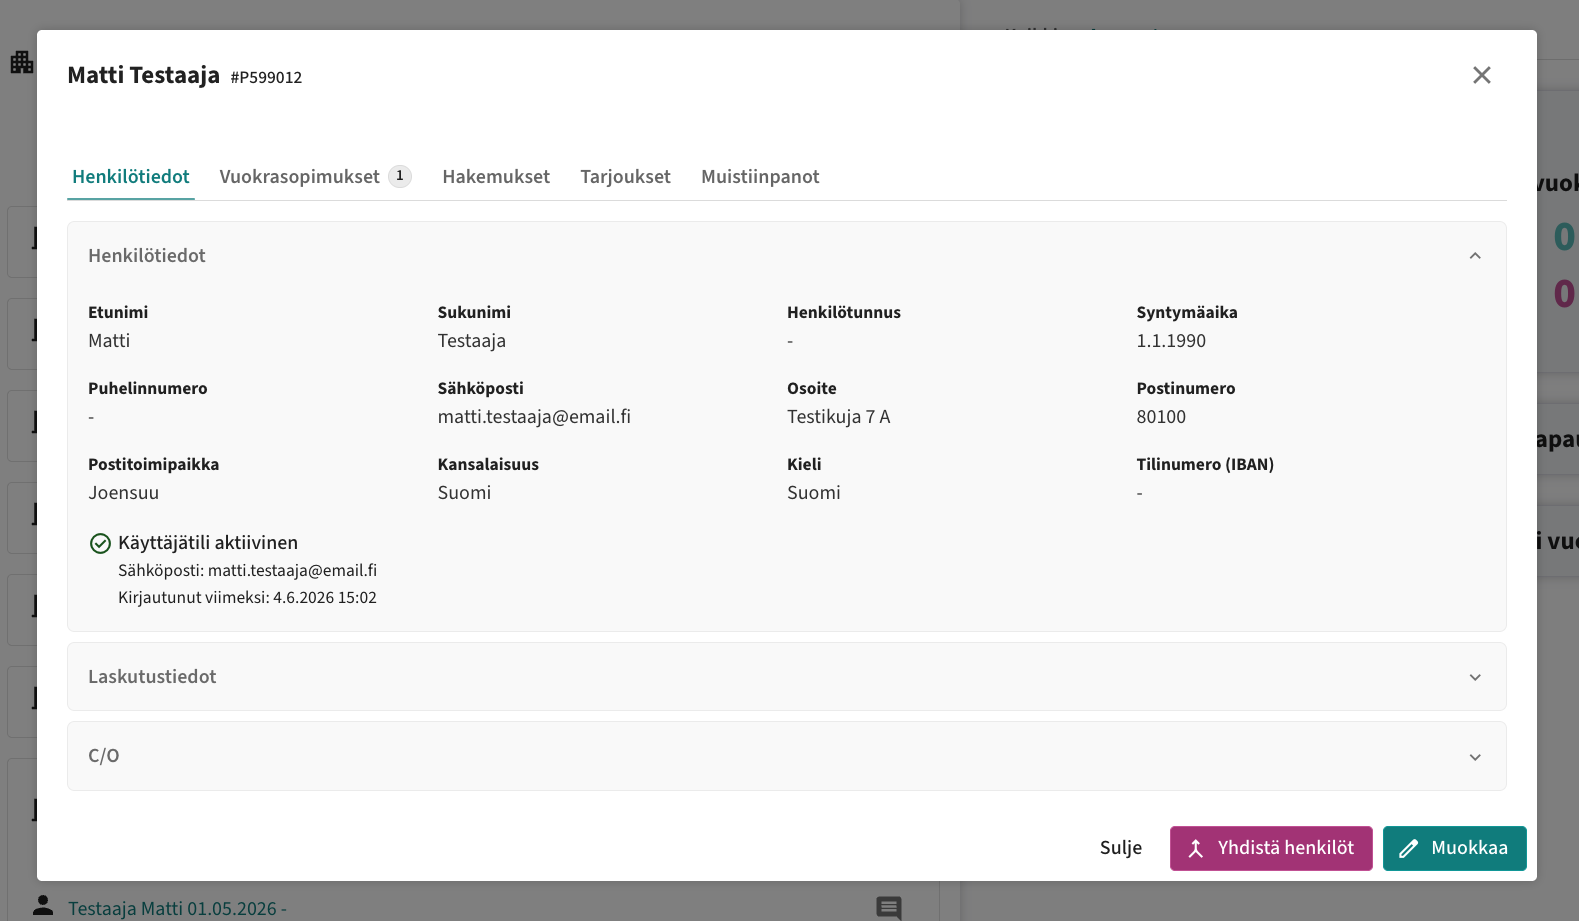1579x921 pixels.
Task: Click the Suomi value under Kieli
Action: click(x=814, y=493)
